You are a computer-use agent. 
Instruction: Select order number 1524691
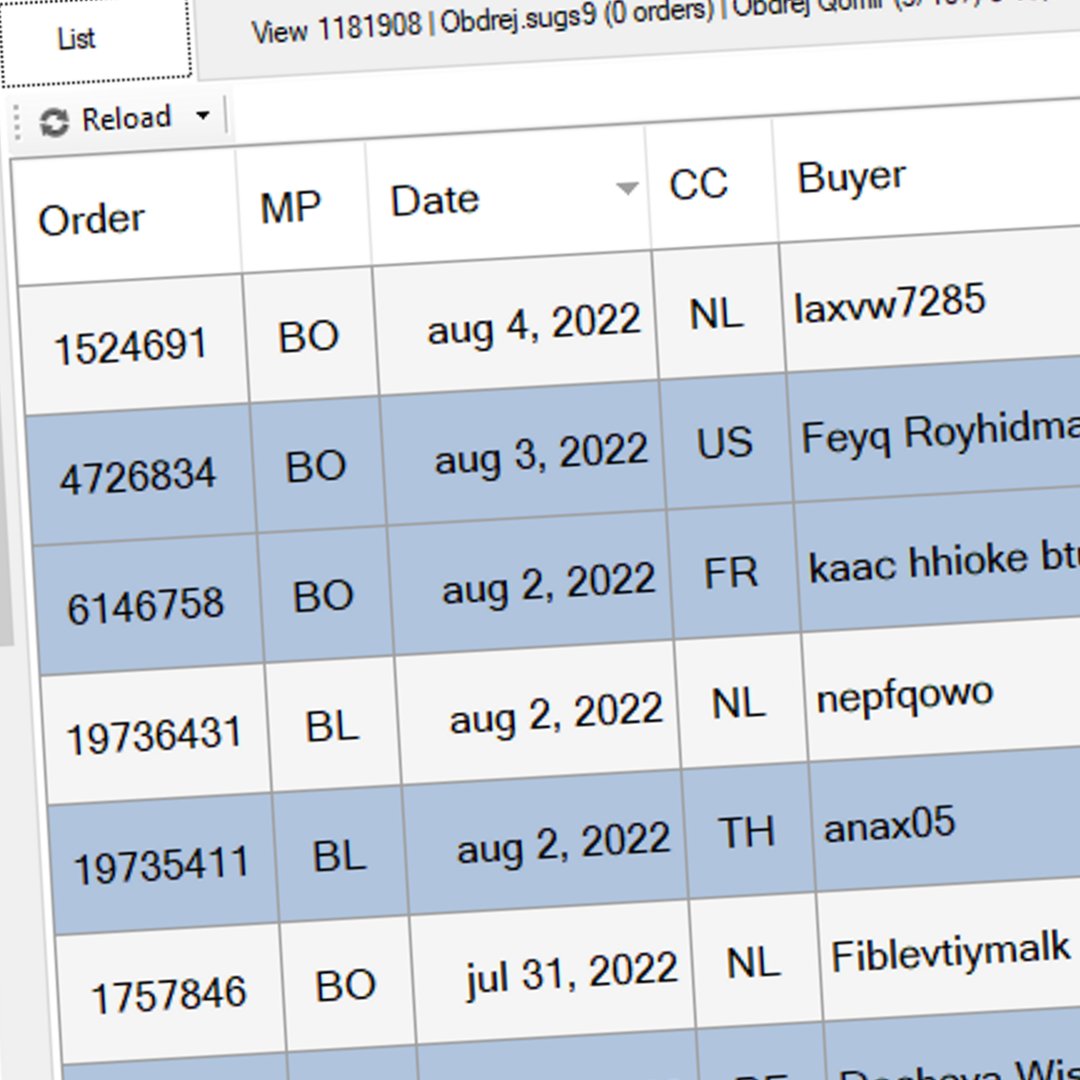coord(130,347)
